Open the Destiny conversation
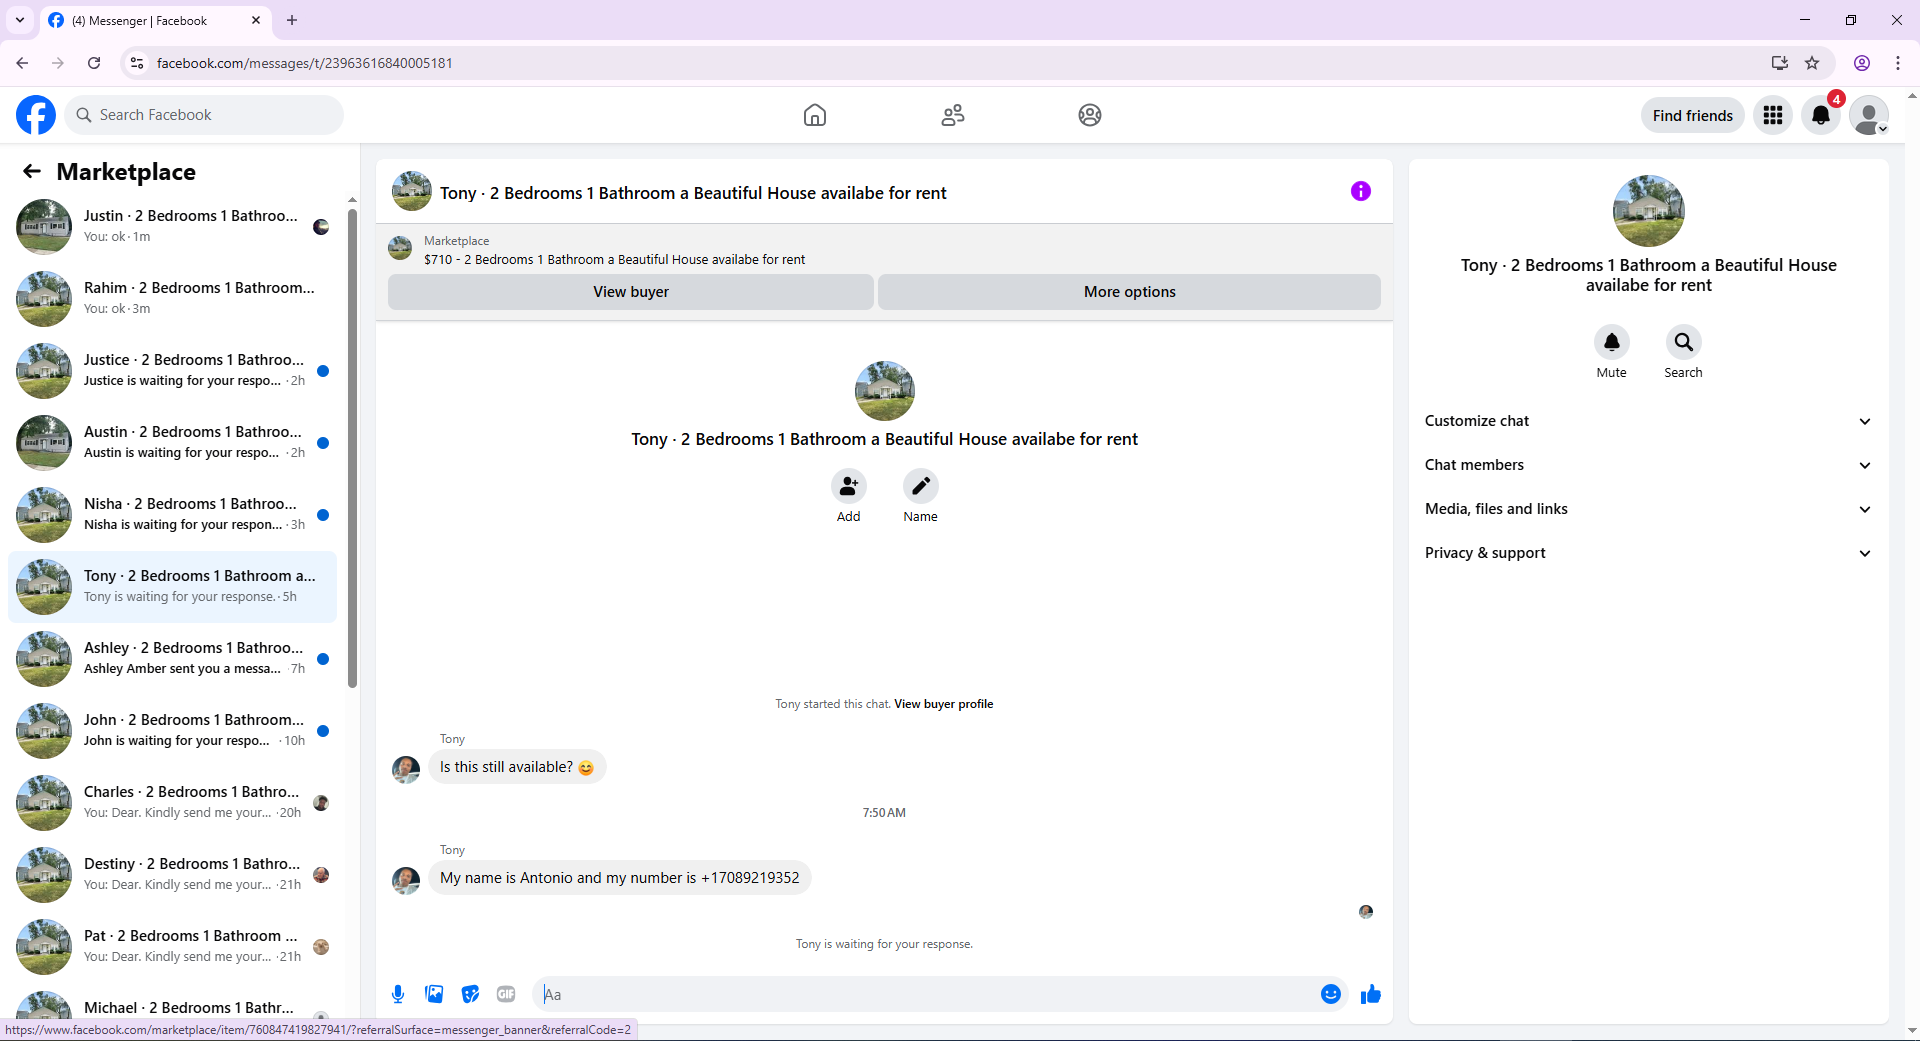 click(172, 875)
